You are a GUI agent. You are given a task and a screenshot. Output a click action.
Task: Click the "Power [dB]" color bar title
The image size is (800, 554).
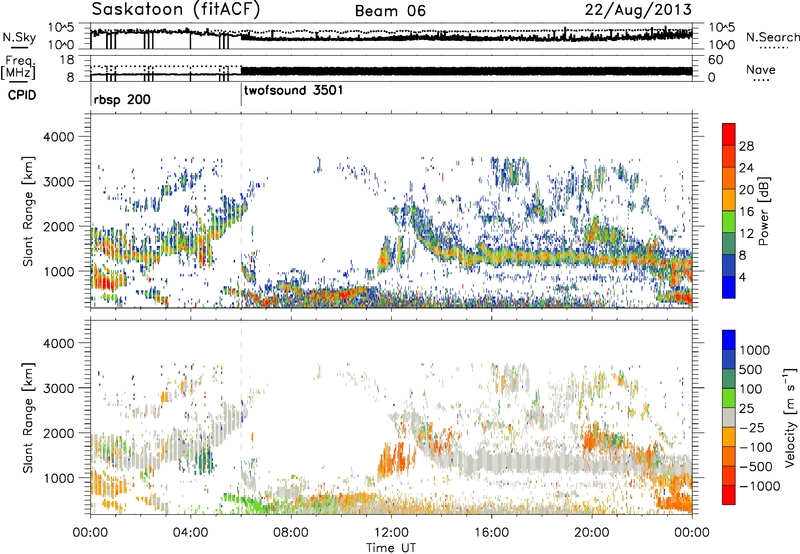coord(764,211)
